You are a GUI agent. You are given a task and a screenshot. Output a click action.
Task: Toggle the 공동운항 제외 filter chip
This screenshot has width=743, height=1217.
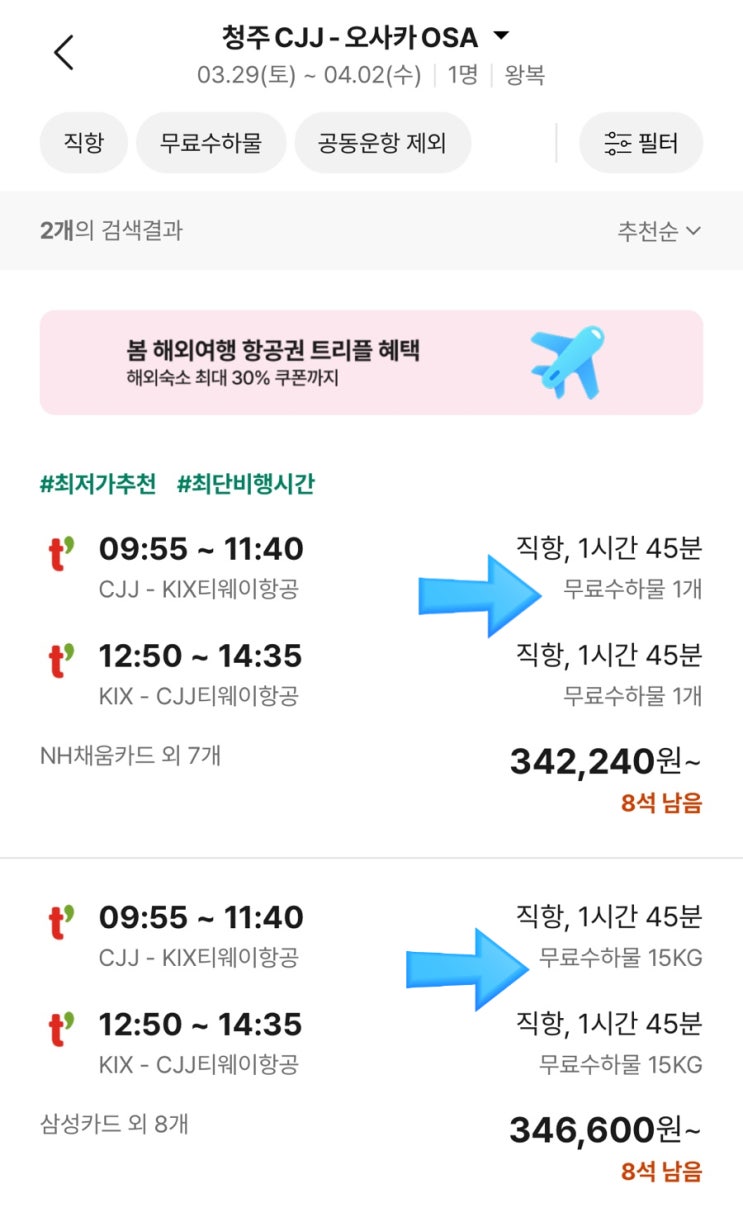[382, 143]
